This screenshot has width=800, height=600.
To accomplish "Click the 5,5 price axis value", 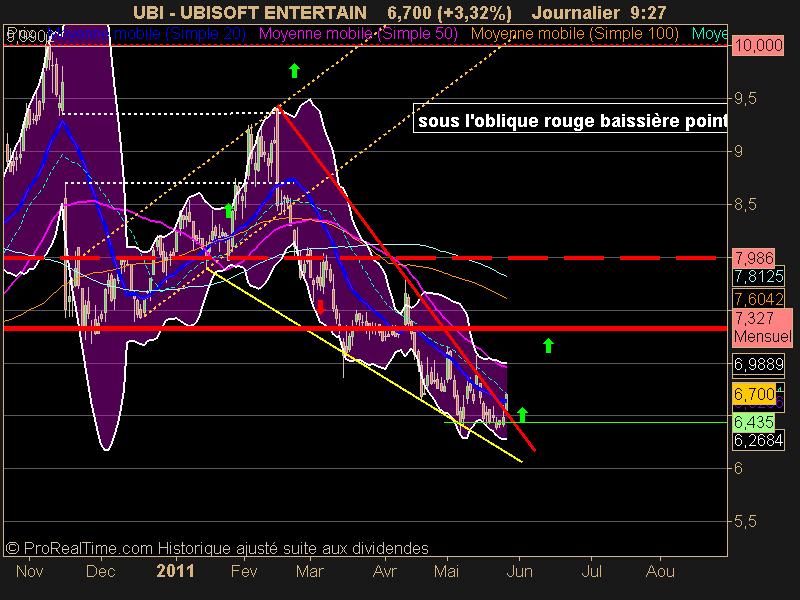I will tap(745, 521).
